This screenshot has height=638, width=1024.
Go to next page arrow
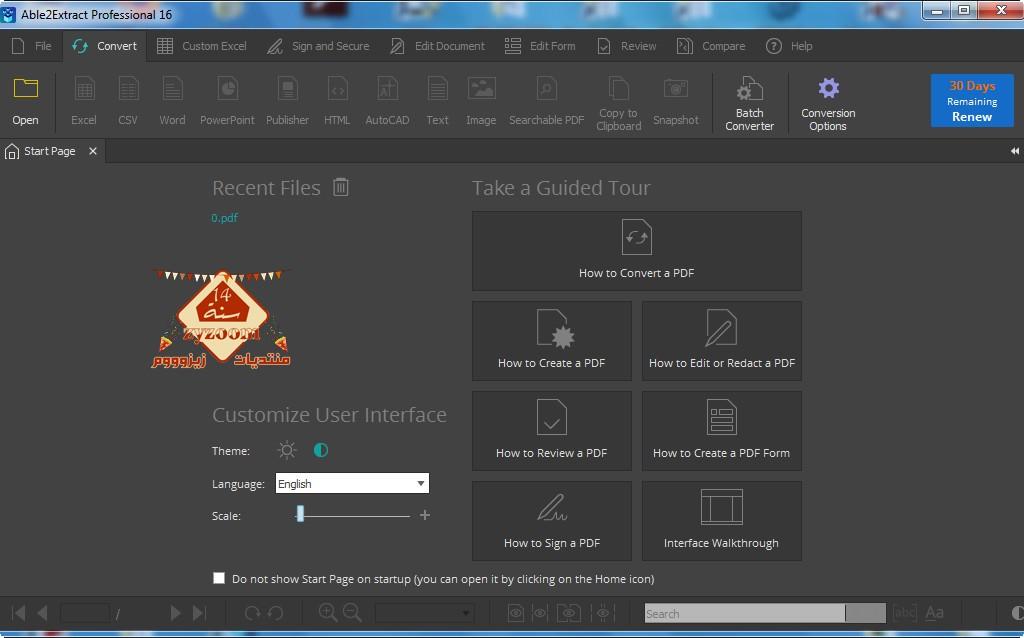[x=175, y=613]
